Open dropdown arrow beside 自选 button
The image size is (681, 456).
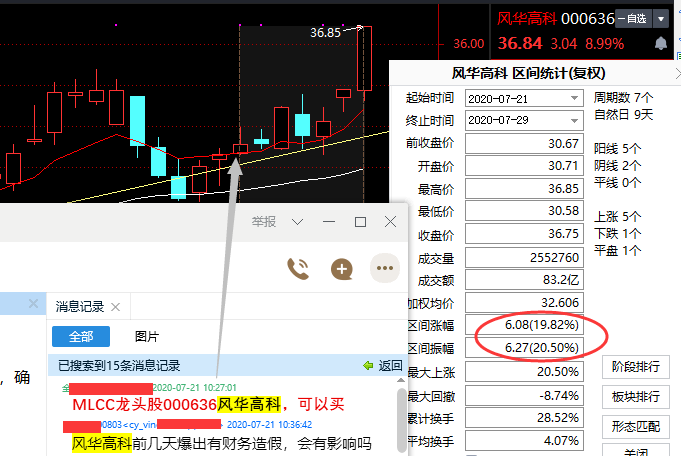coord(661,19)
